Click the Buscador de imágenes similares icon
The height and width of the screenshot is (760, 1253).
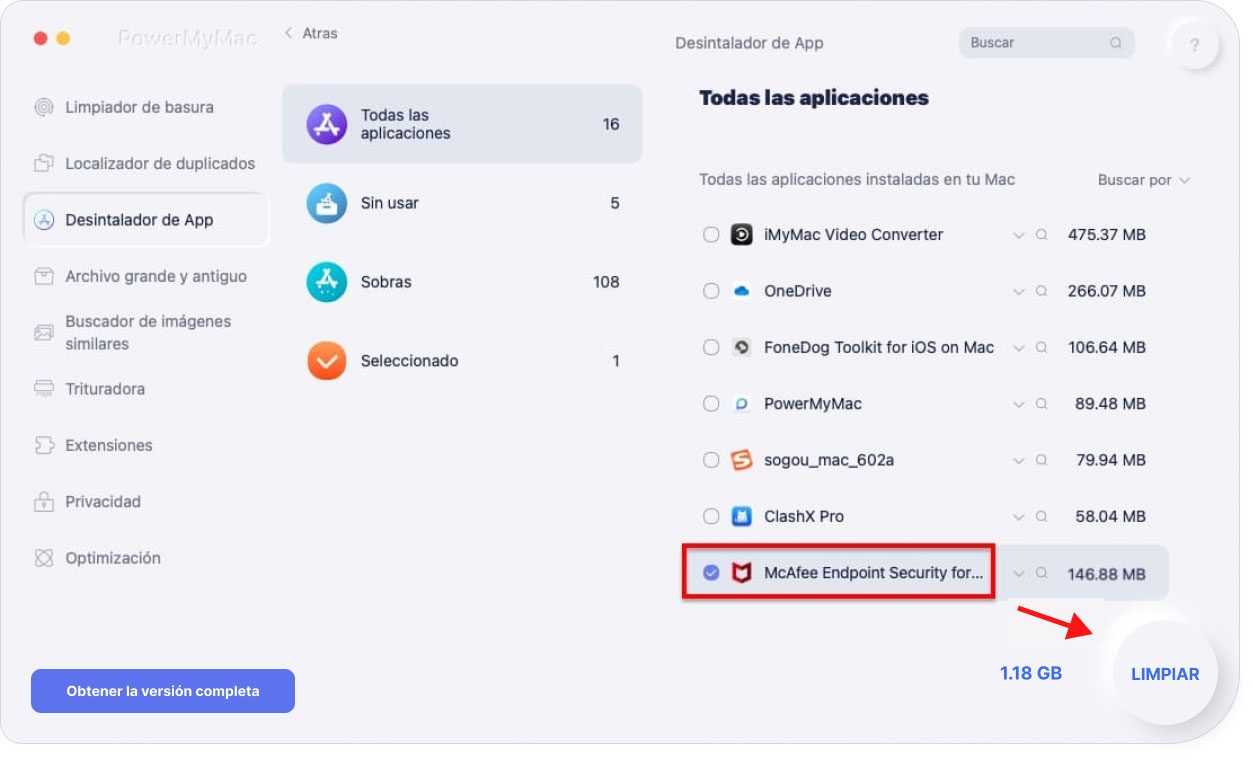(44, 332)
